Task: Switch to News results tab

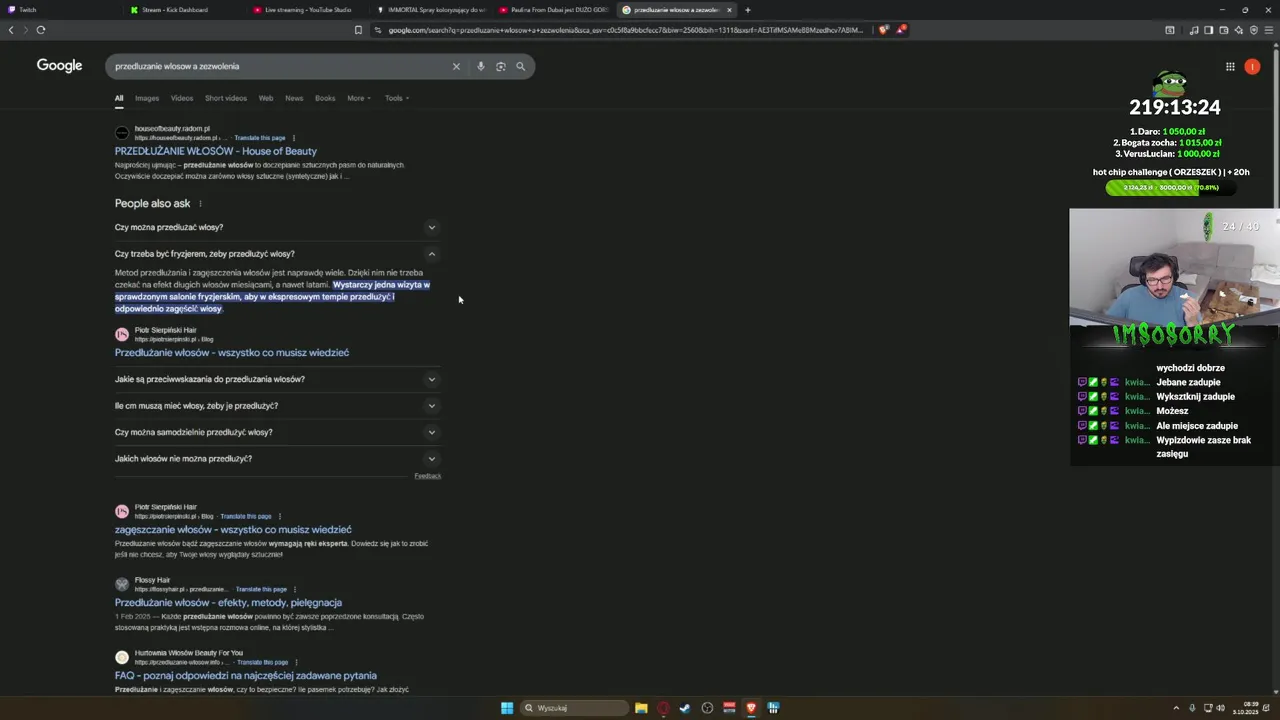Action: point(294,98)
